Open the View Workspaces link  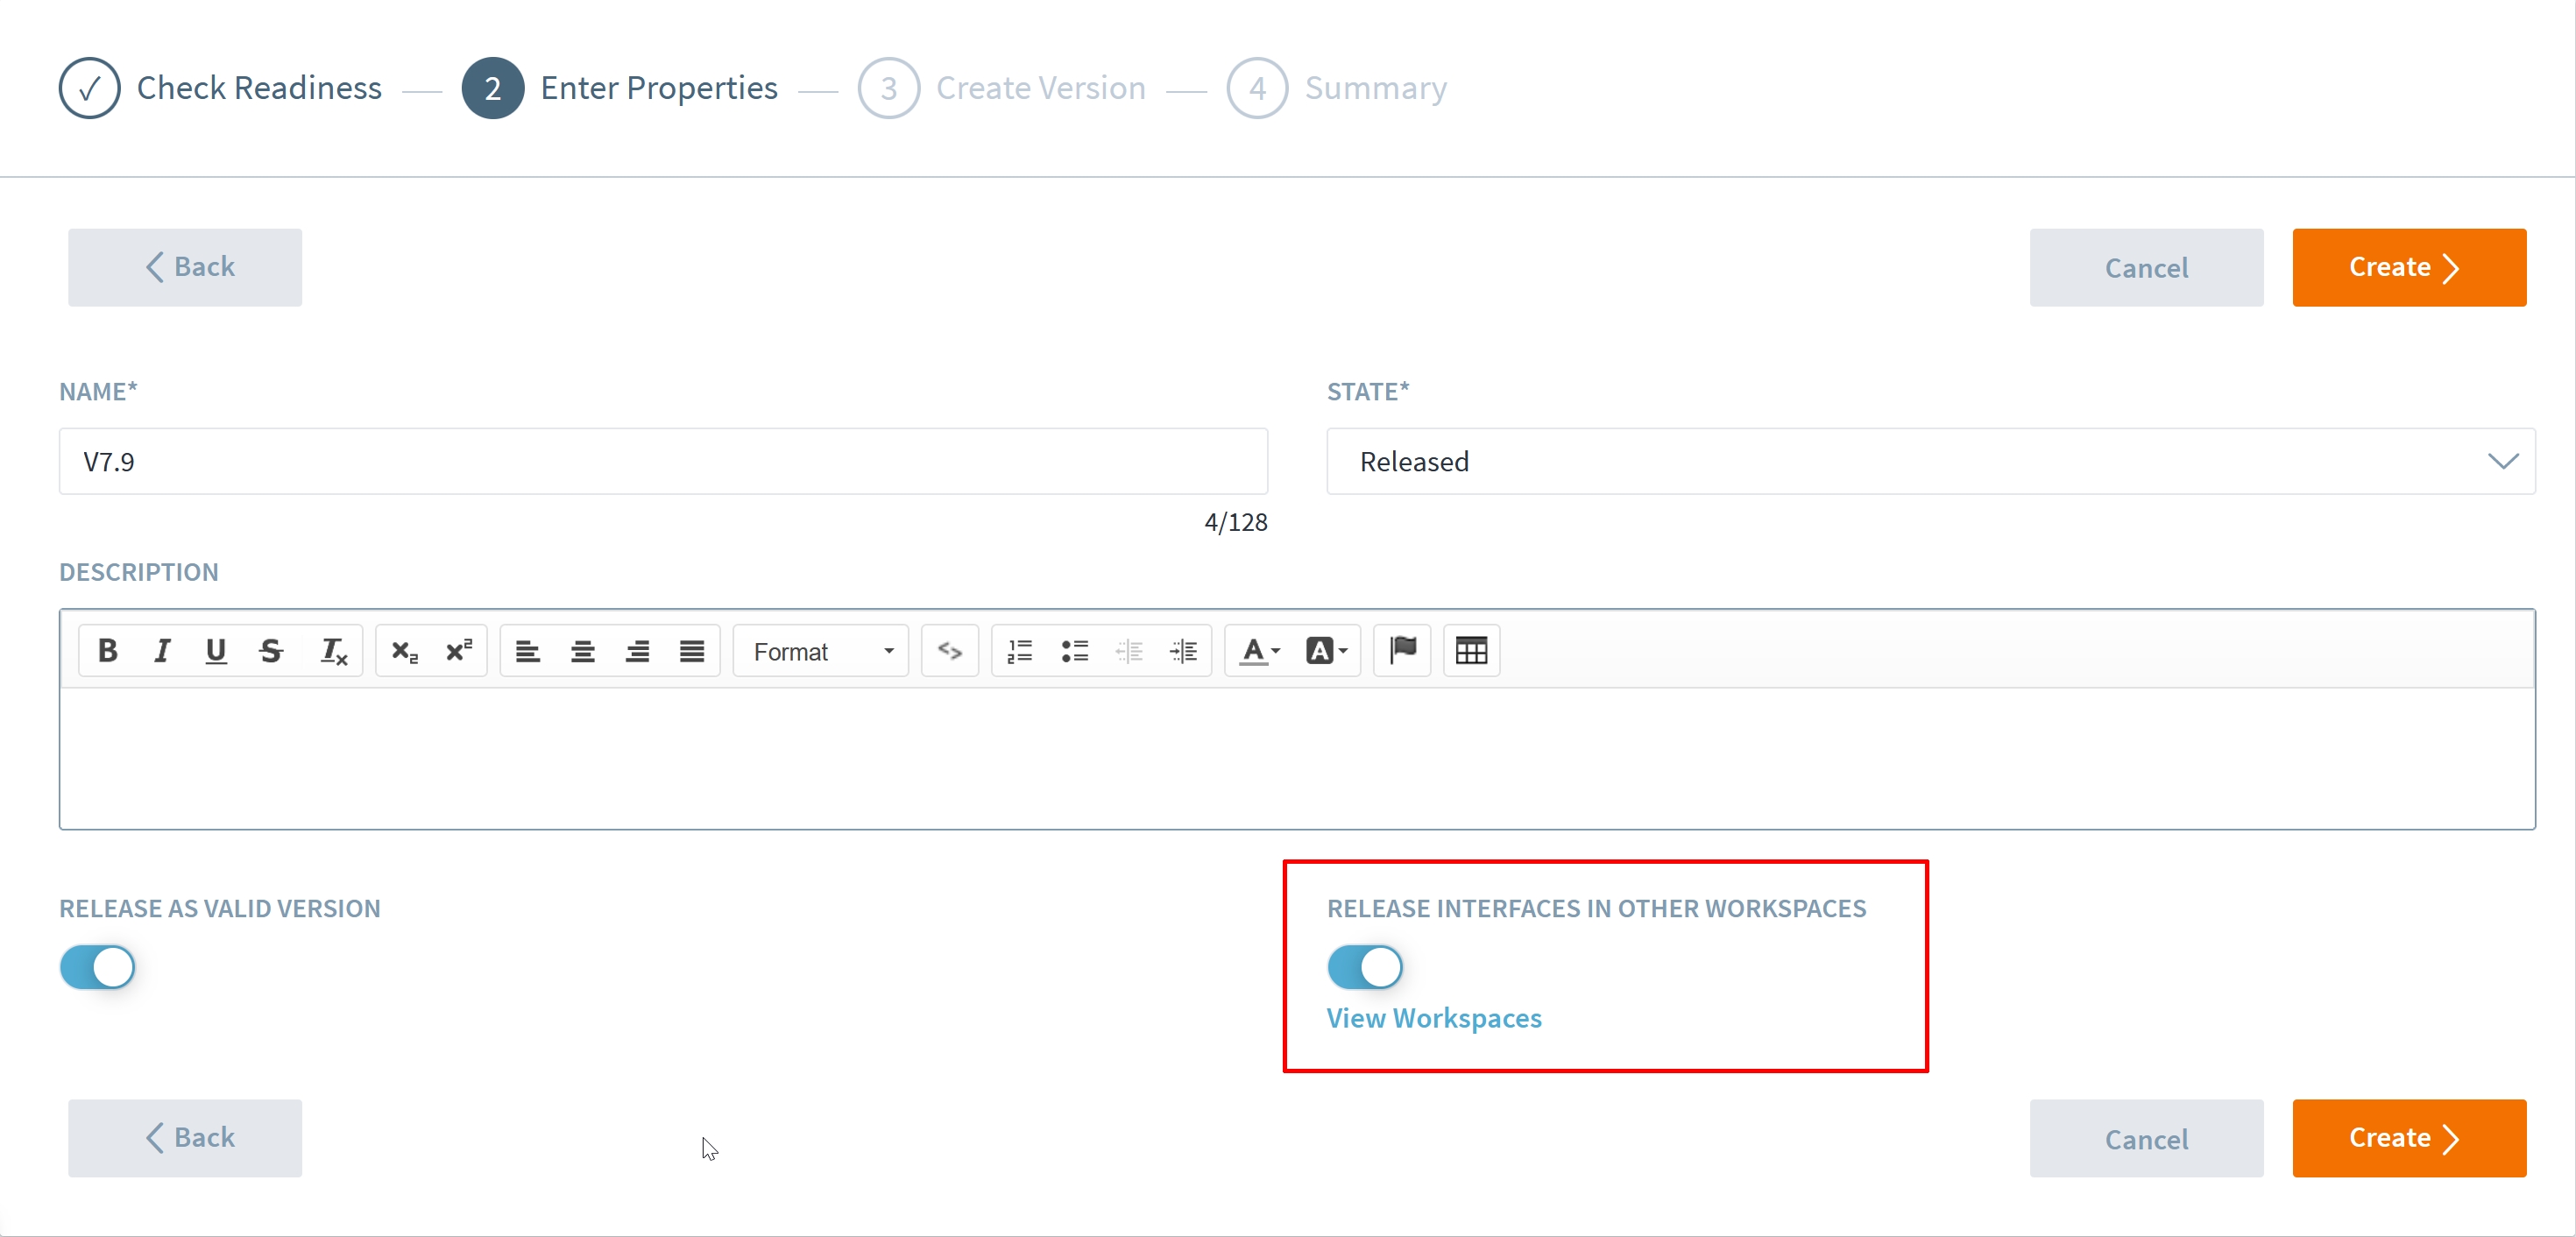coord(1433,1018)
